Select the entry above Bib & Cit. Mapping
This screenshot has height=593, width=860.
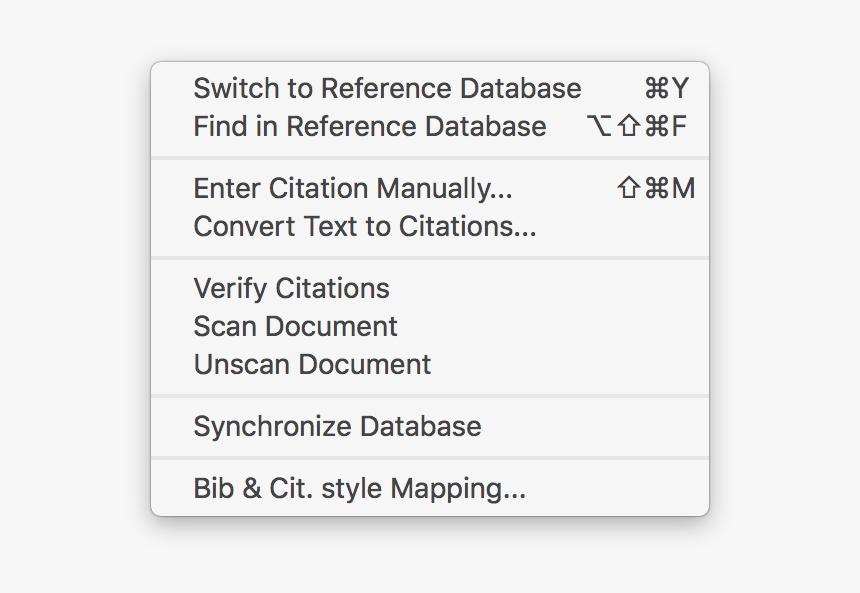tap(337, 426)
